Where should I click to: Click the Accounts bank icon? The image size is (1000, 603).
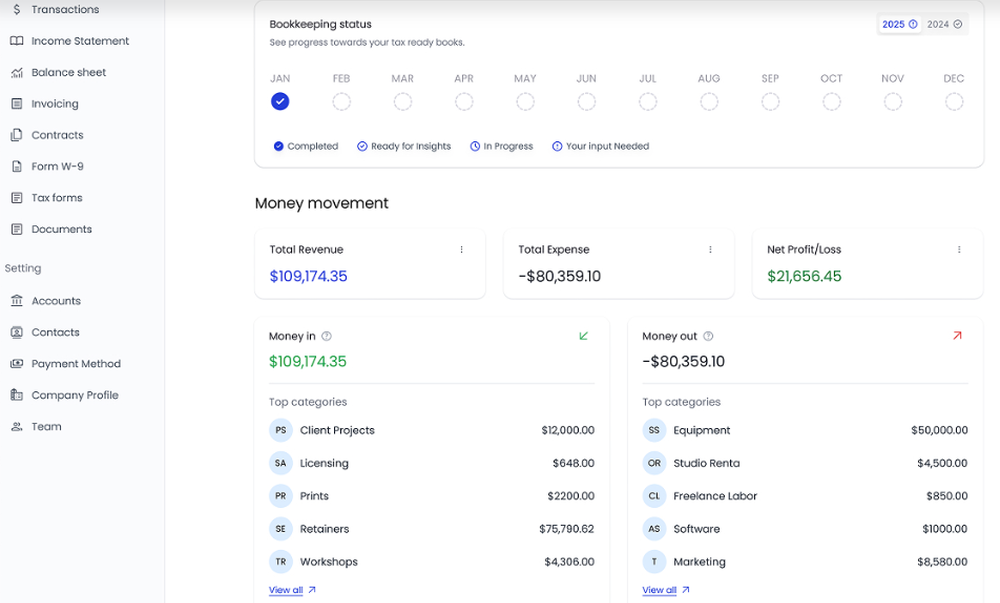[x=17, y=300]
